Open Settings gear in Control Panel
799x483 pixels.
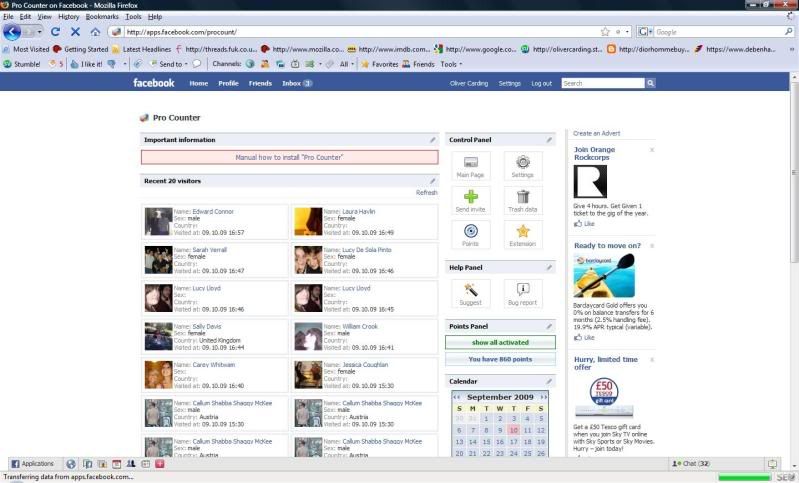[523, 166]
